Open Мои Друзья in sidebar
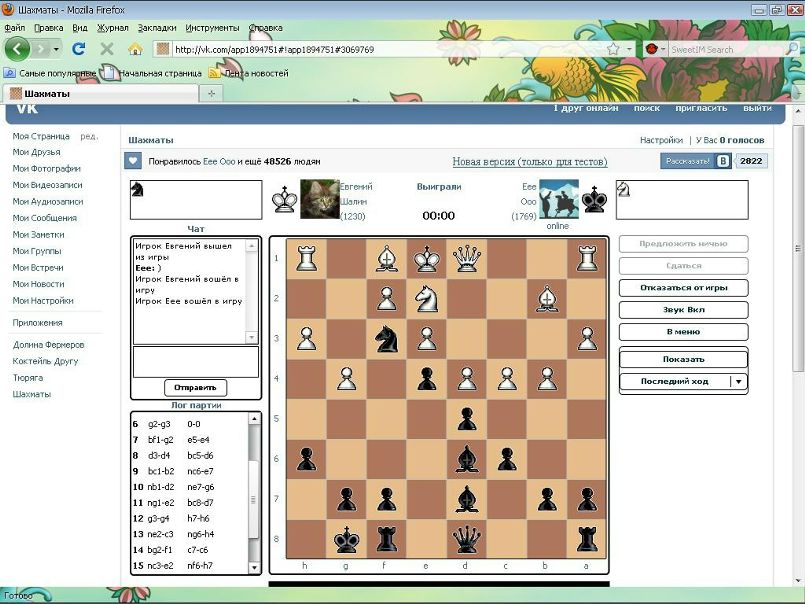This screenshot has width=805, height=604. point(36,152)
